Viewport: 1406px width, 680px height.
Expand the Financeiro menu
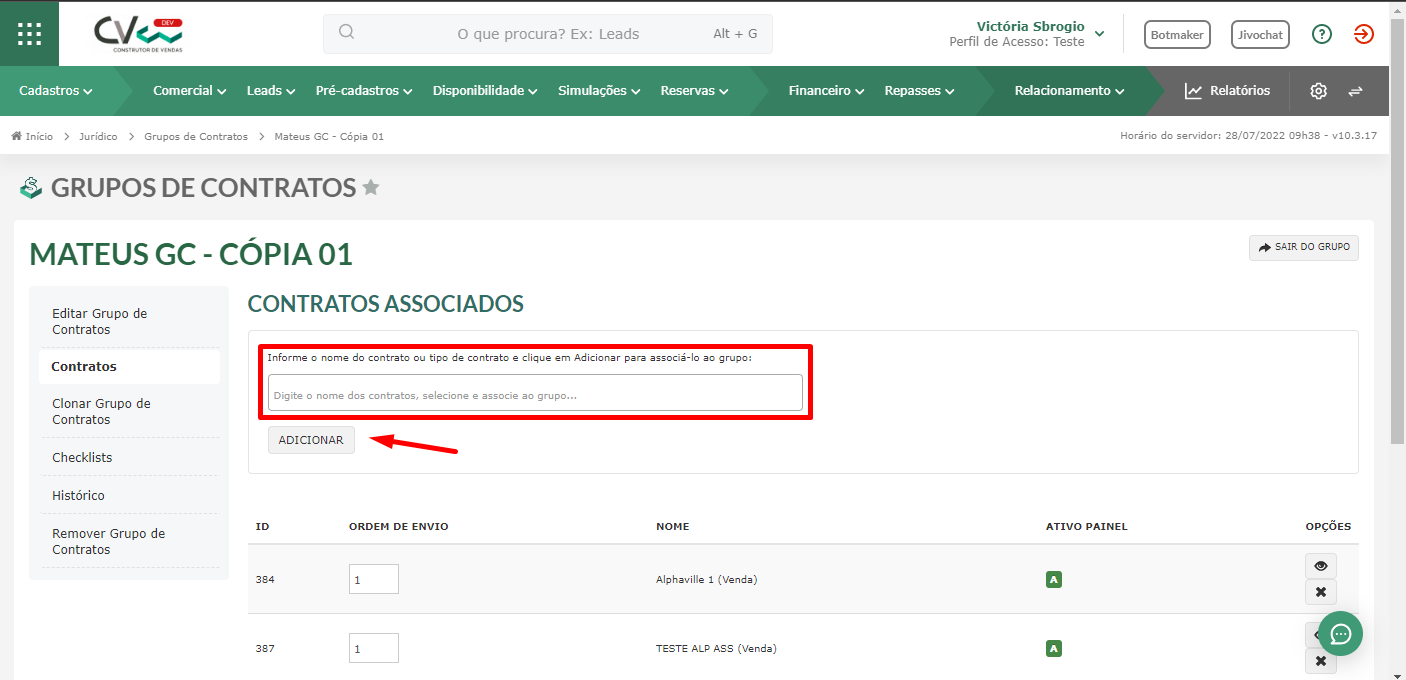826,91
